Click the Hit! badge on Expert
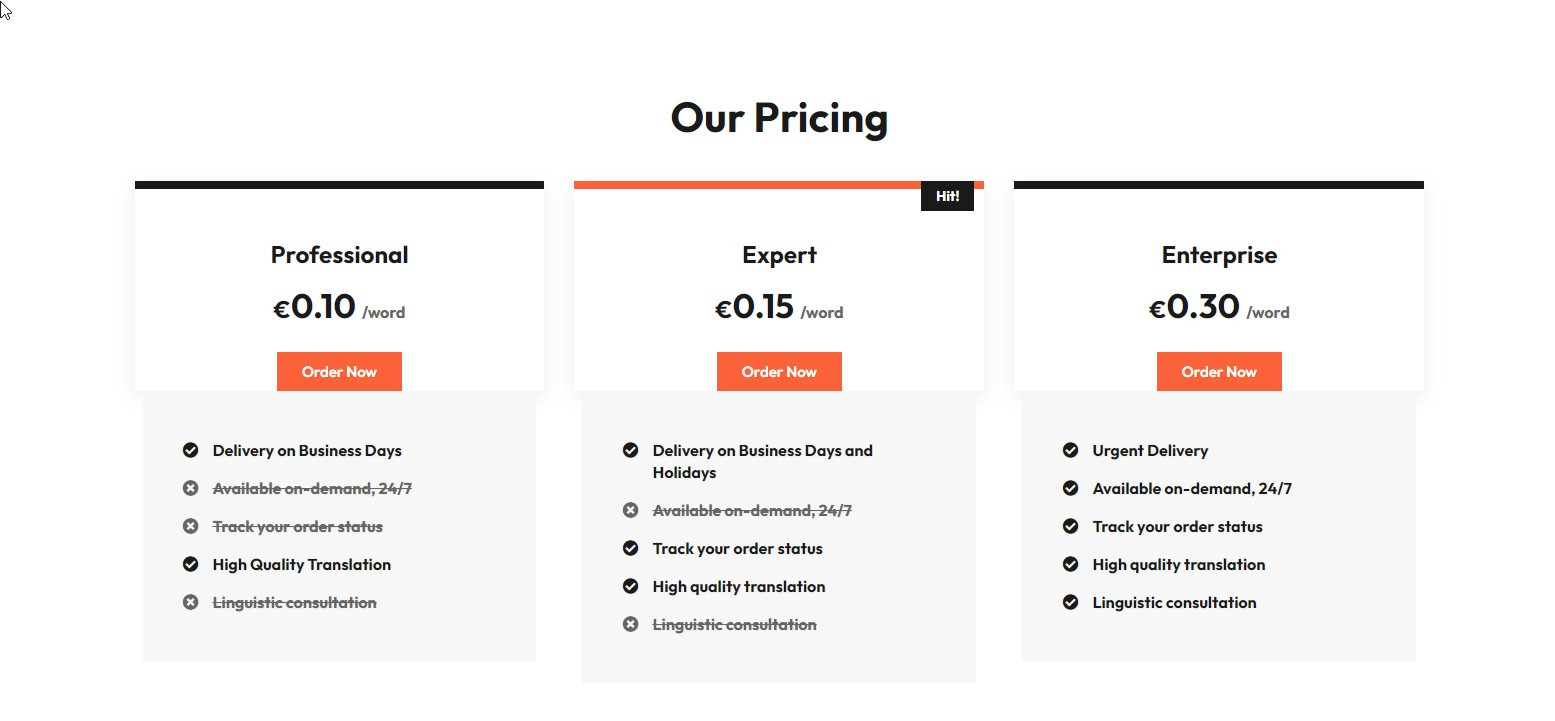 click(x=947, y=196)
